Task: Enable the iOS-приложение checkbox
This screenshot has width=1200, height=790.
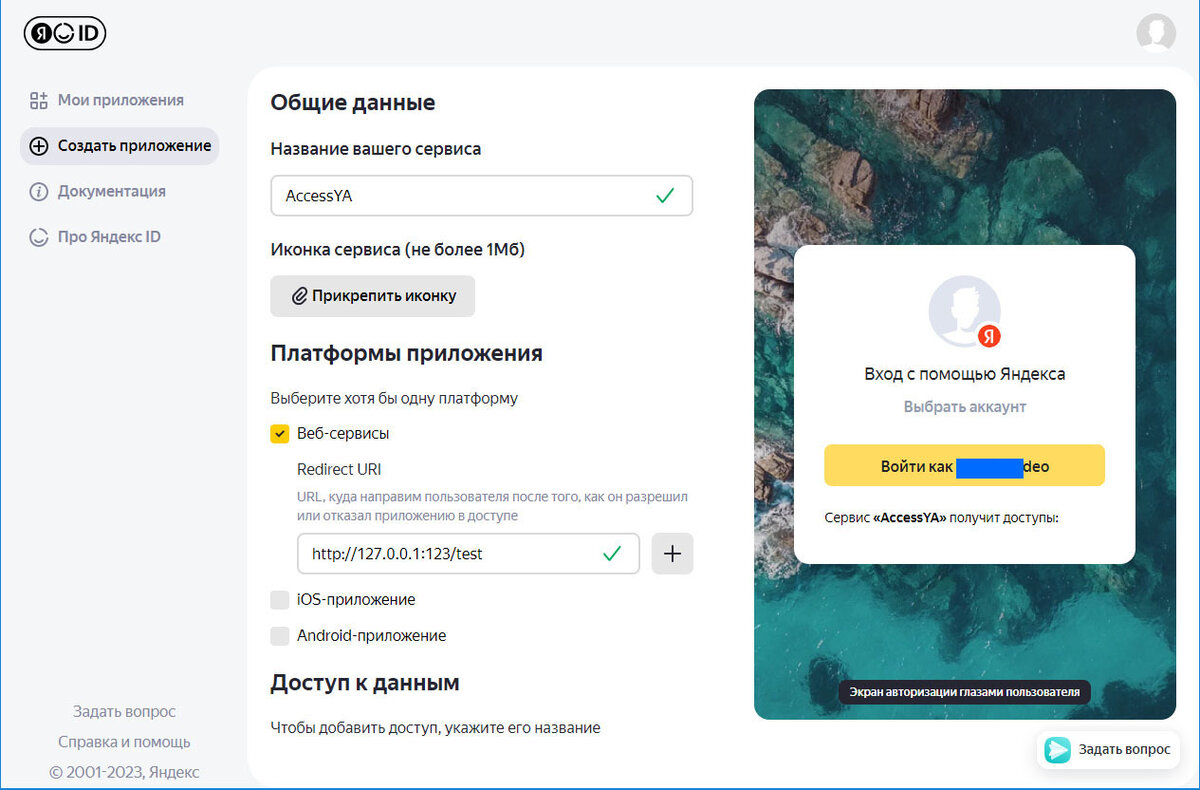Action: (x=280, y=600)
